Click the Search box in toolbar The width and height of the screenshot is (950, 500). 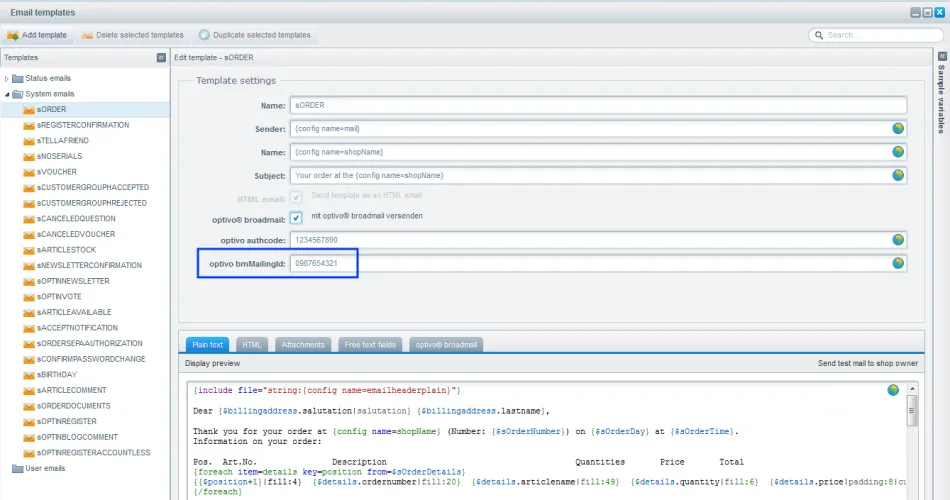pos(876,35)
